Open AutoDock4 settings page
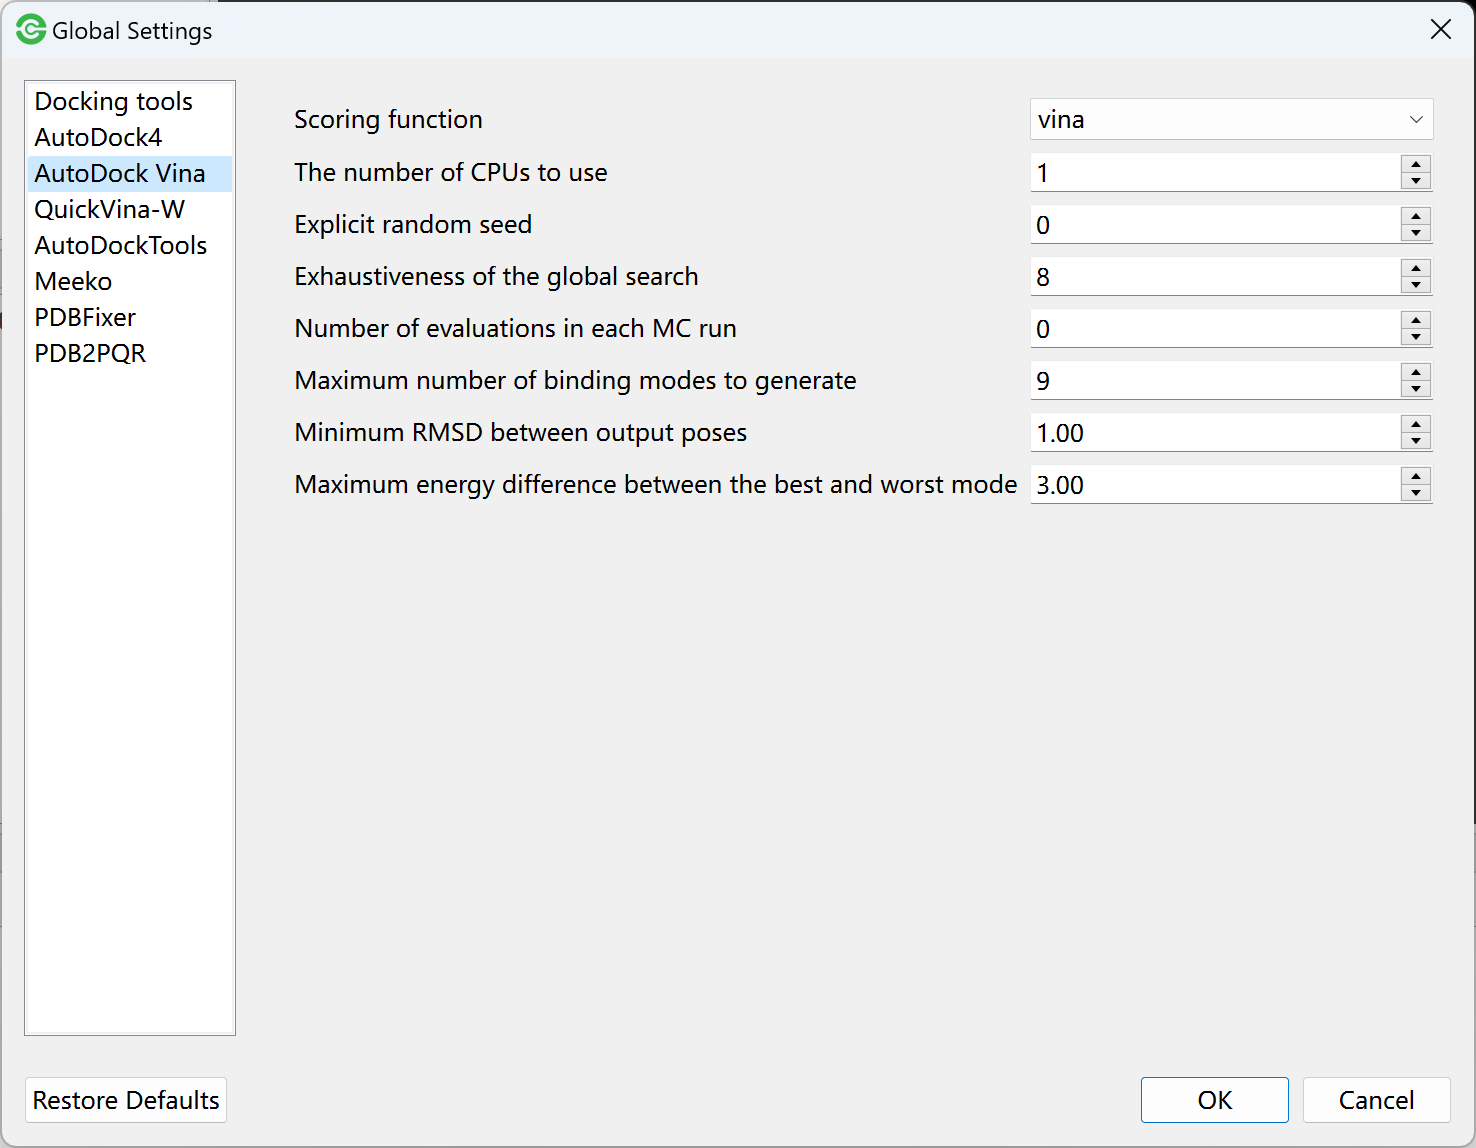 tap(130, 137)
